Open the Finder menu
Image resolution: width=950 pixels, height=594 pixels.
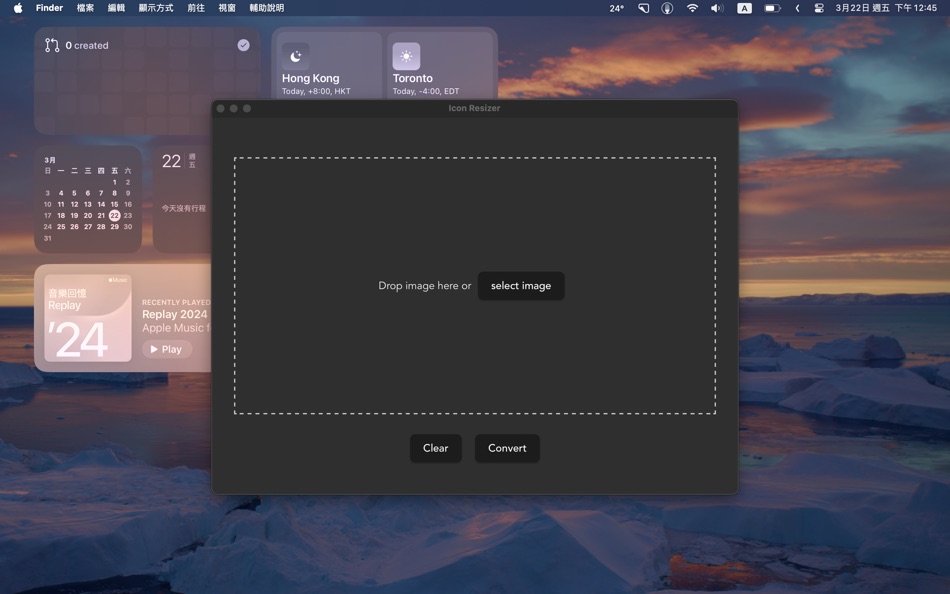coord(50,8)
